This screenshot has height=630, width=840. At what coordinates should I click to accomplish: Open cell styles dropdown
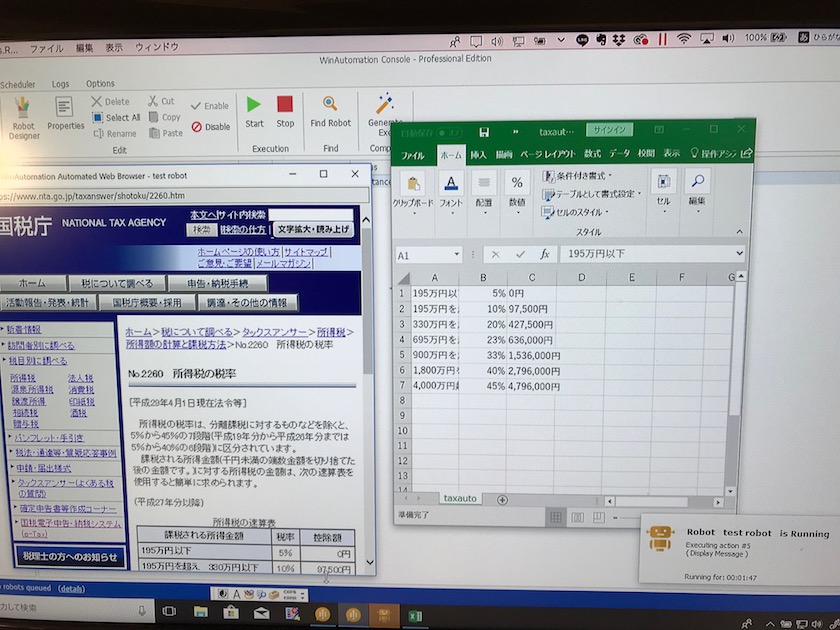point(576,212)
